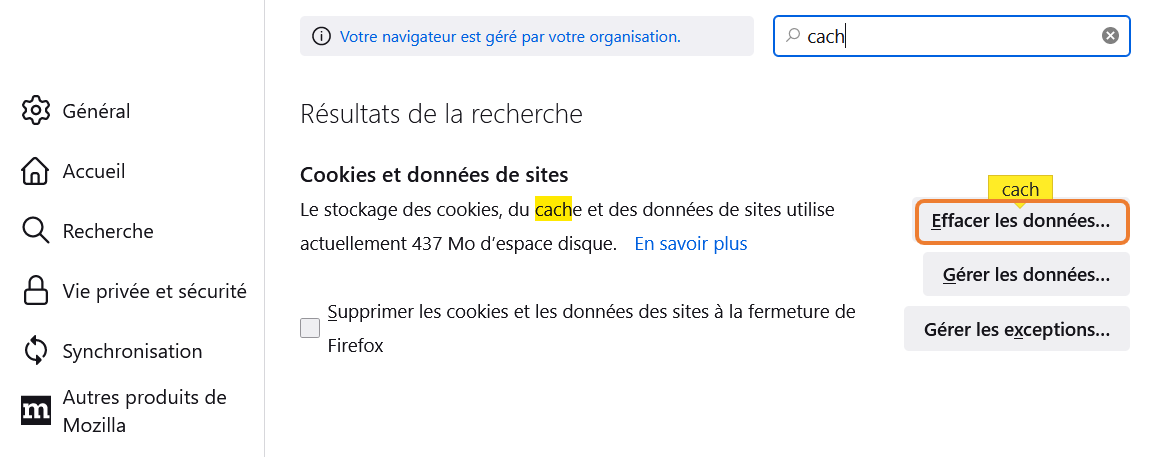1169x457 pixels.
Task: Open the Accueil house icon
Action: click(x=36, y=171)
